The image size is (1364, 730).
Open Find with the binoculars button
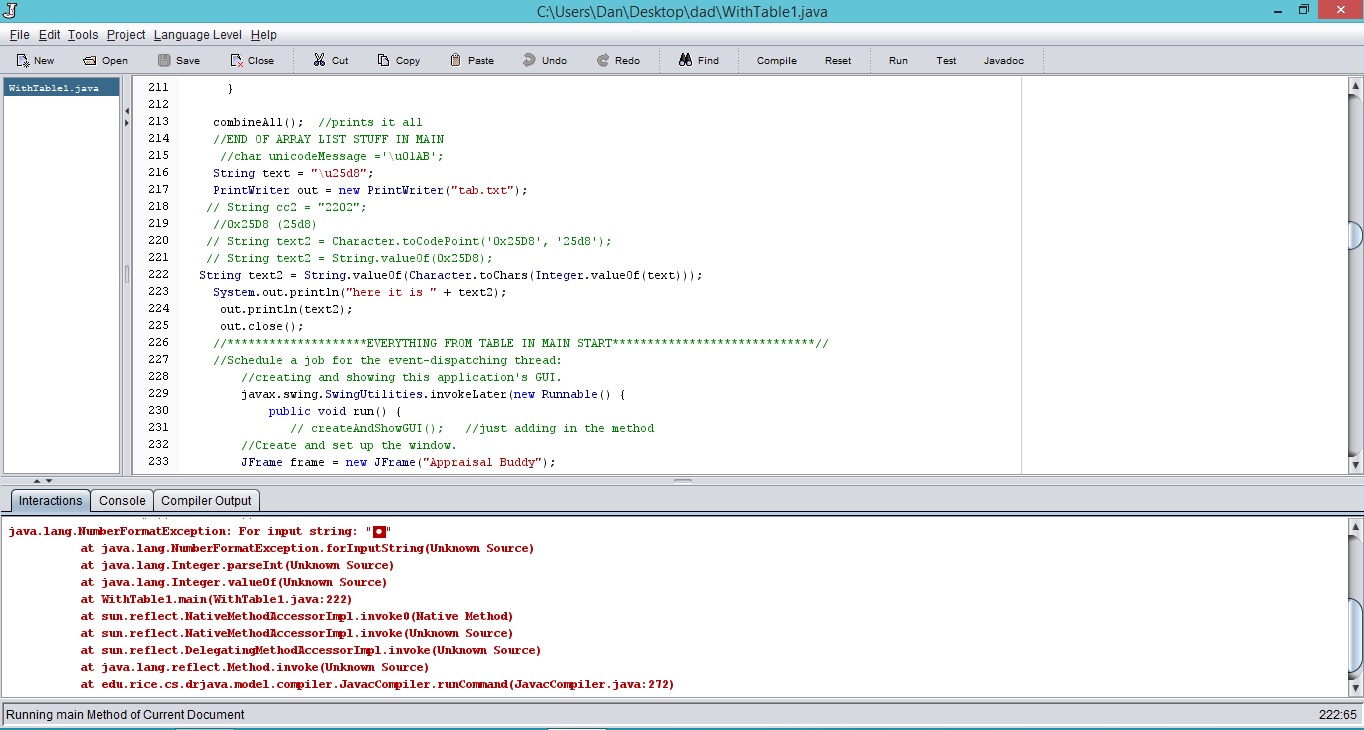(x=698, y=60)
